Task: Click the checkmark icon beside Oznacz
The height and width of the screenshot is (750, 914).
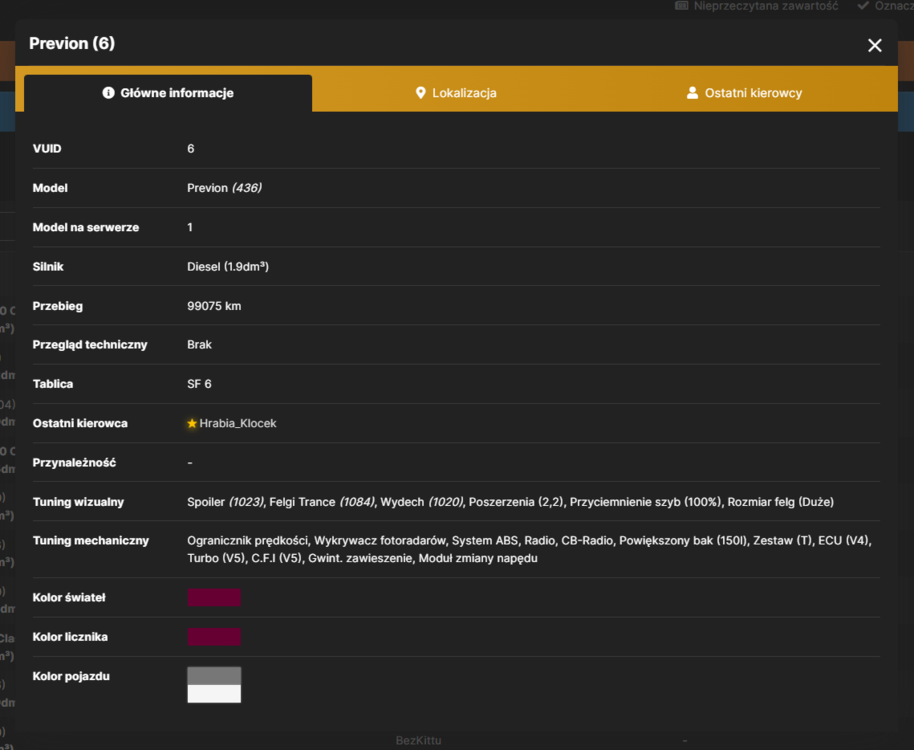Action: [x=863, y=6]
